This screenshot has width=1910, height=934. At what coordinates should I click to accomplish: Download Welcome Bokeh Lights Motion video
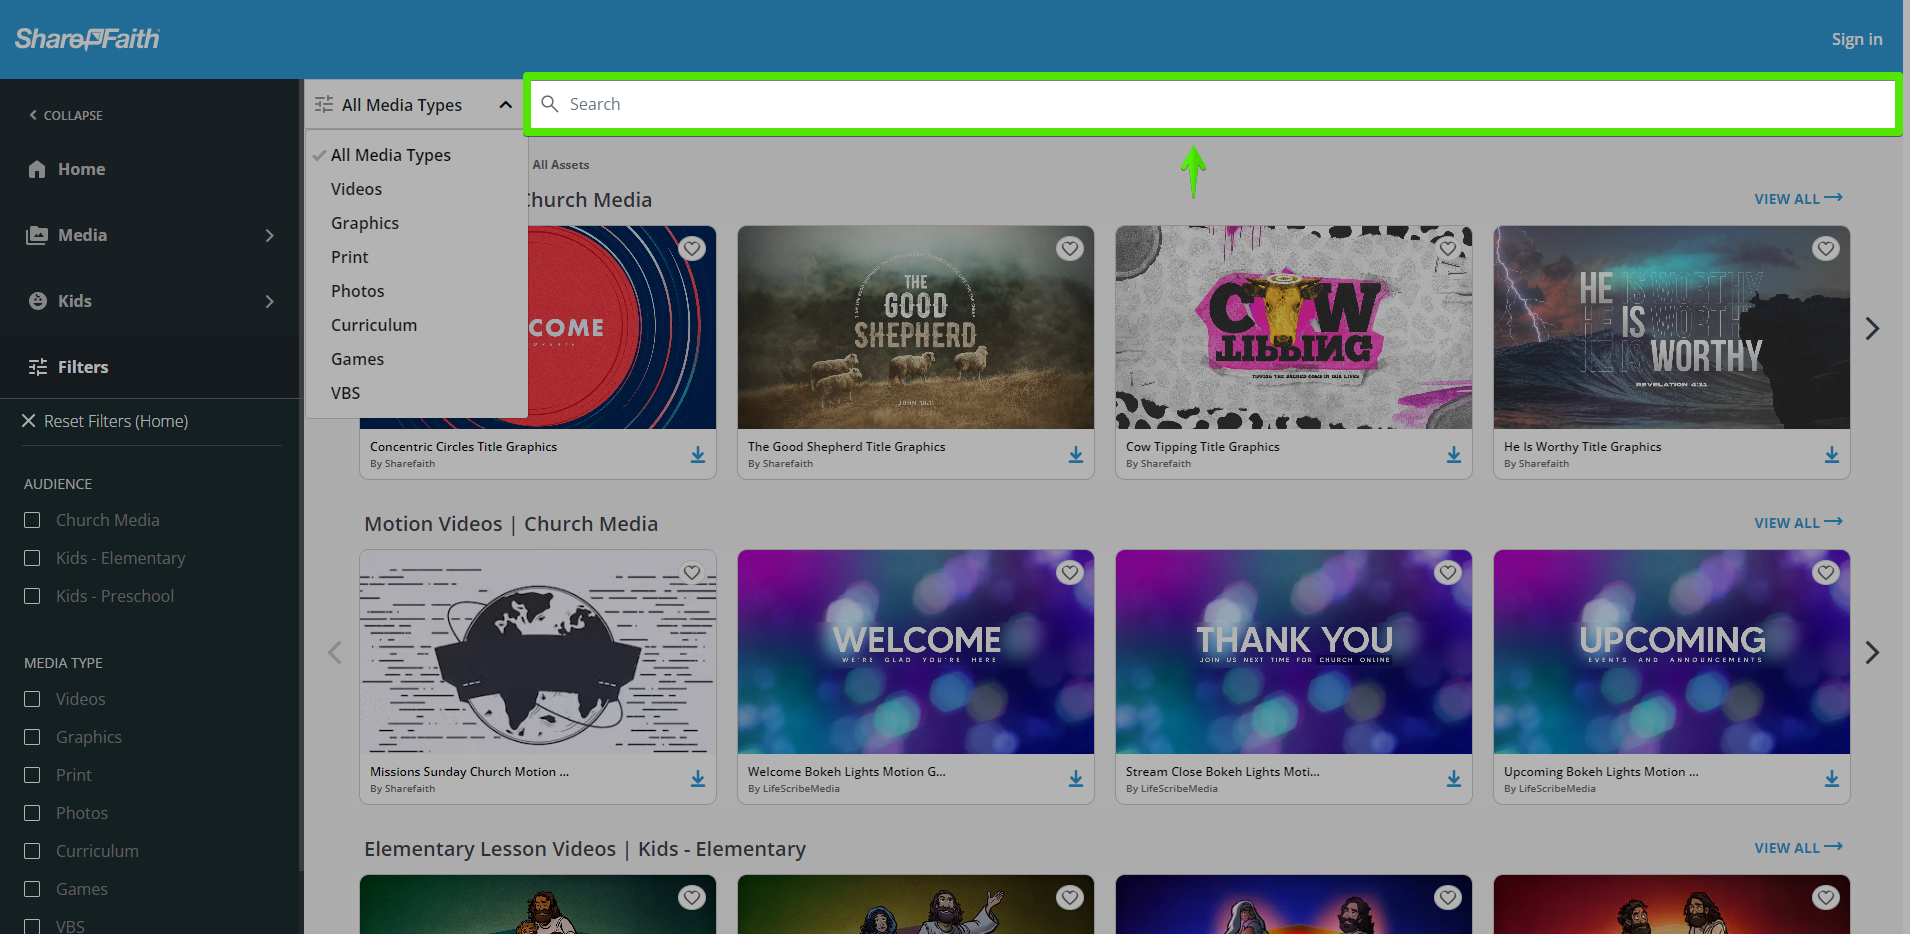click(x=1076, y=779)
